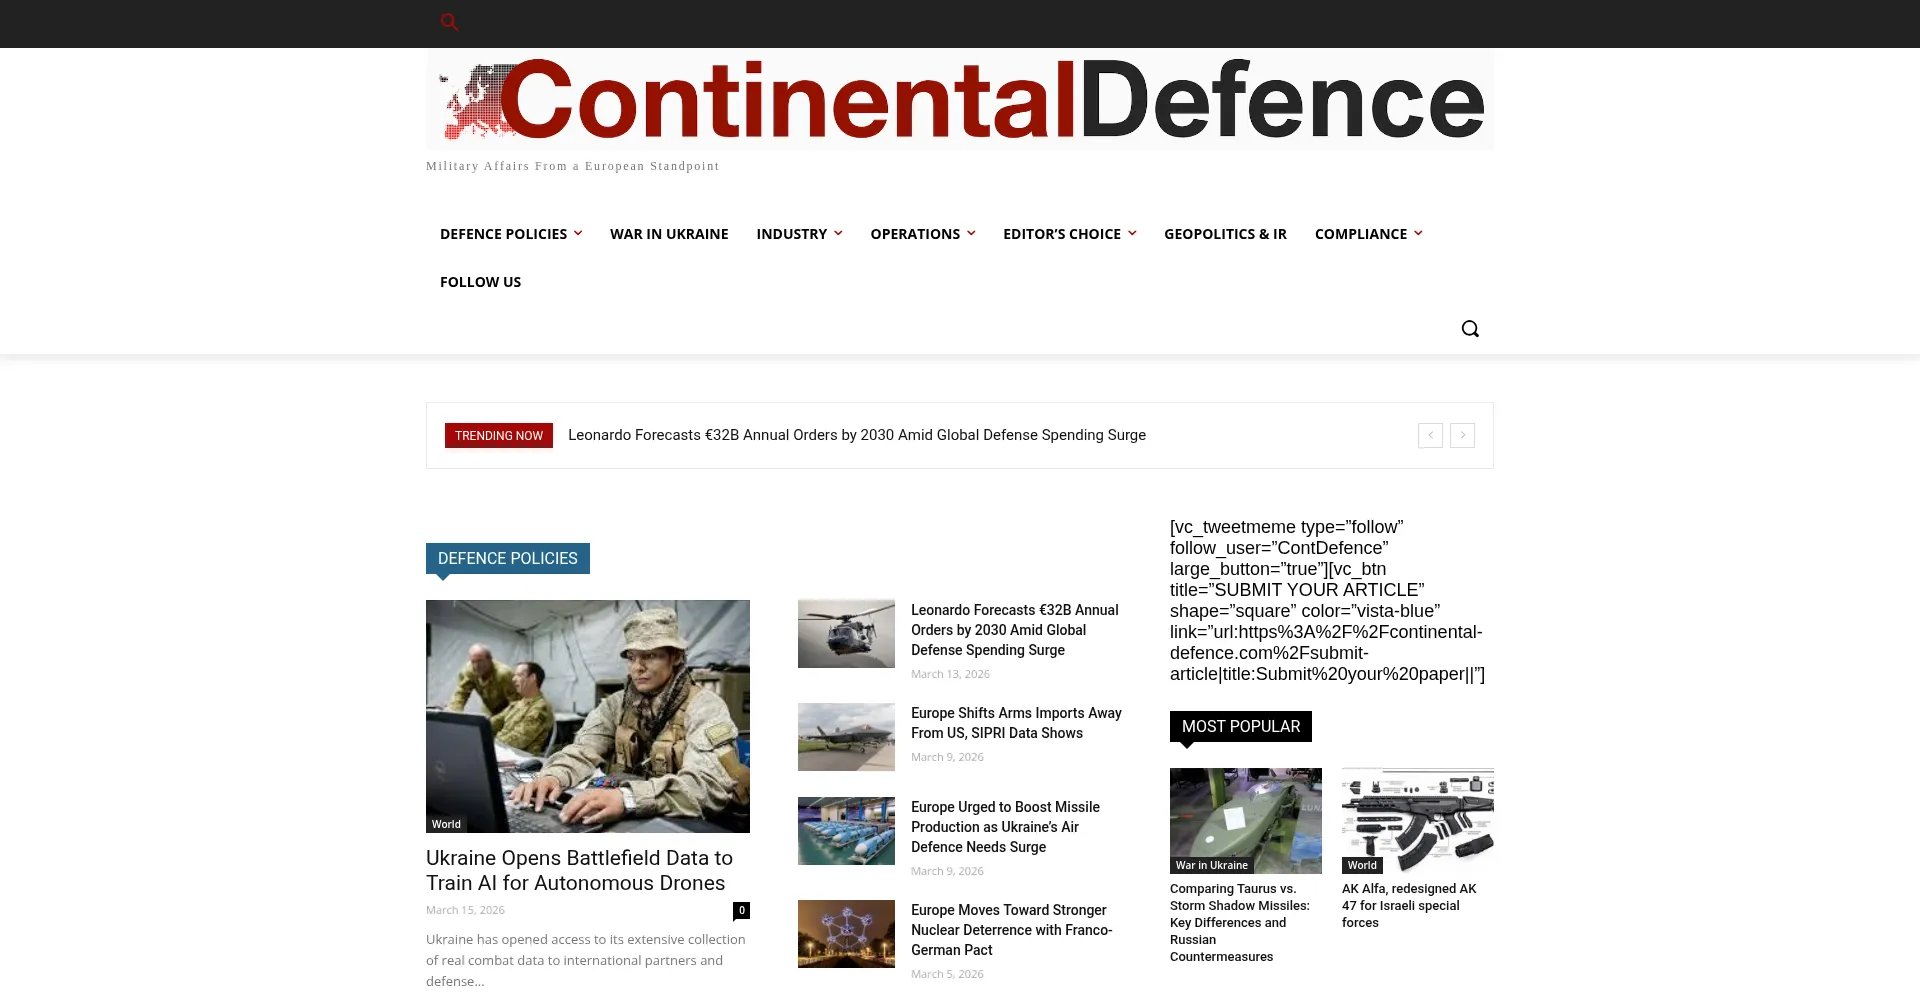Show previous trending headline arrow
Image resolution: width=1920 pixels, height=993 pixels.
[x=1430, y=435]
